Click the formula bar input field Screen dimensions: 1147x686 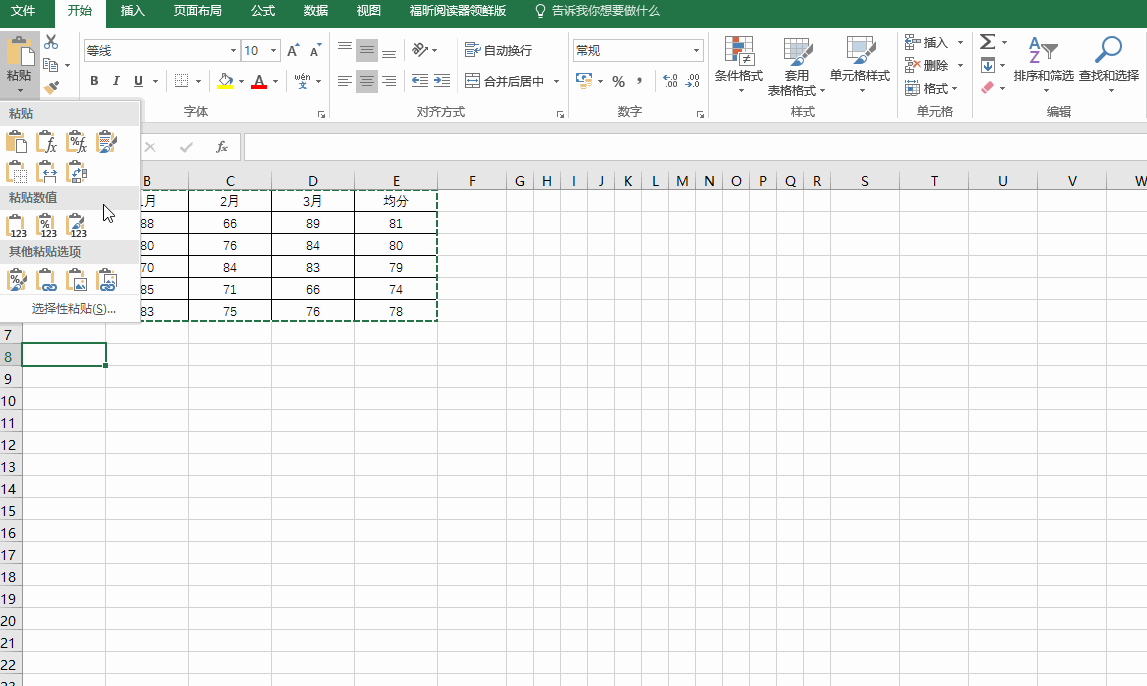tap(690, 147)
